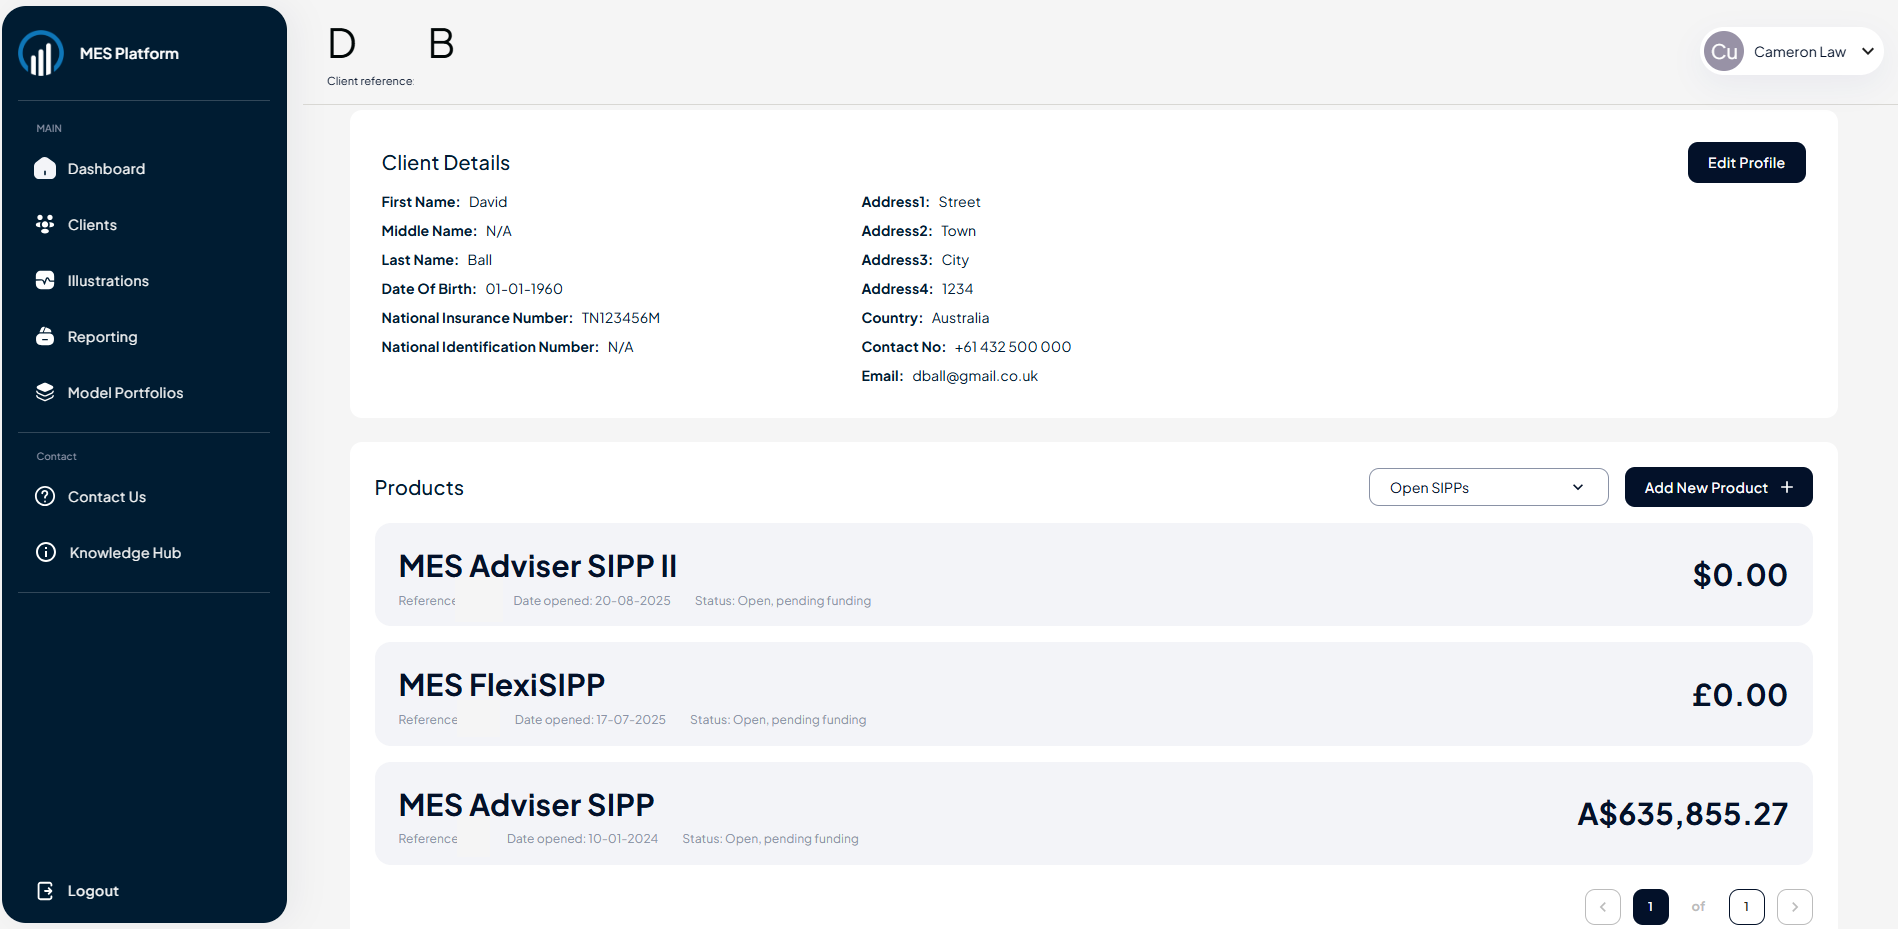Click the Clients sidebar icon

coord(45,225)
